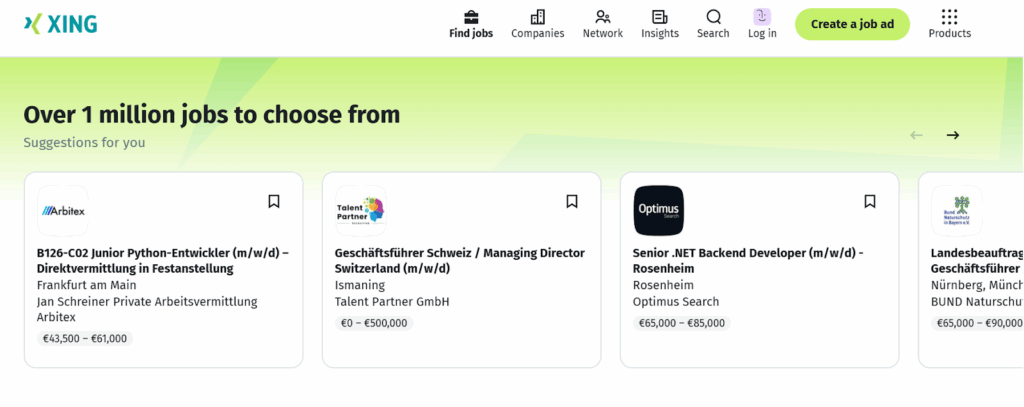
Task: Open the Network page
Action: coord(602,24)
